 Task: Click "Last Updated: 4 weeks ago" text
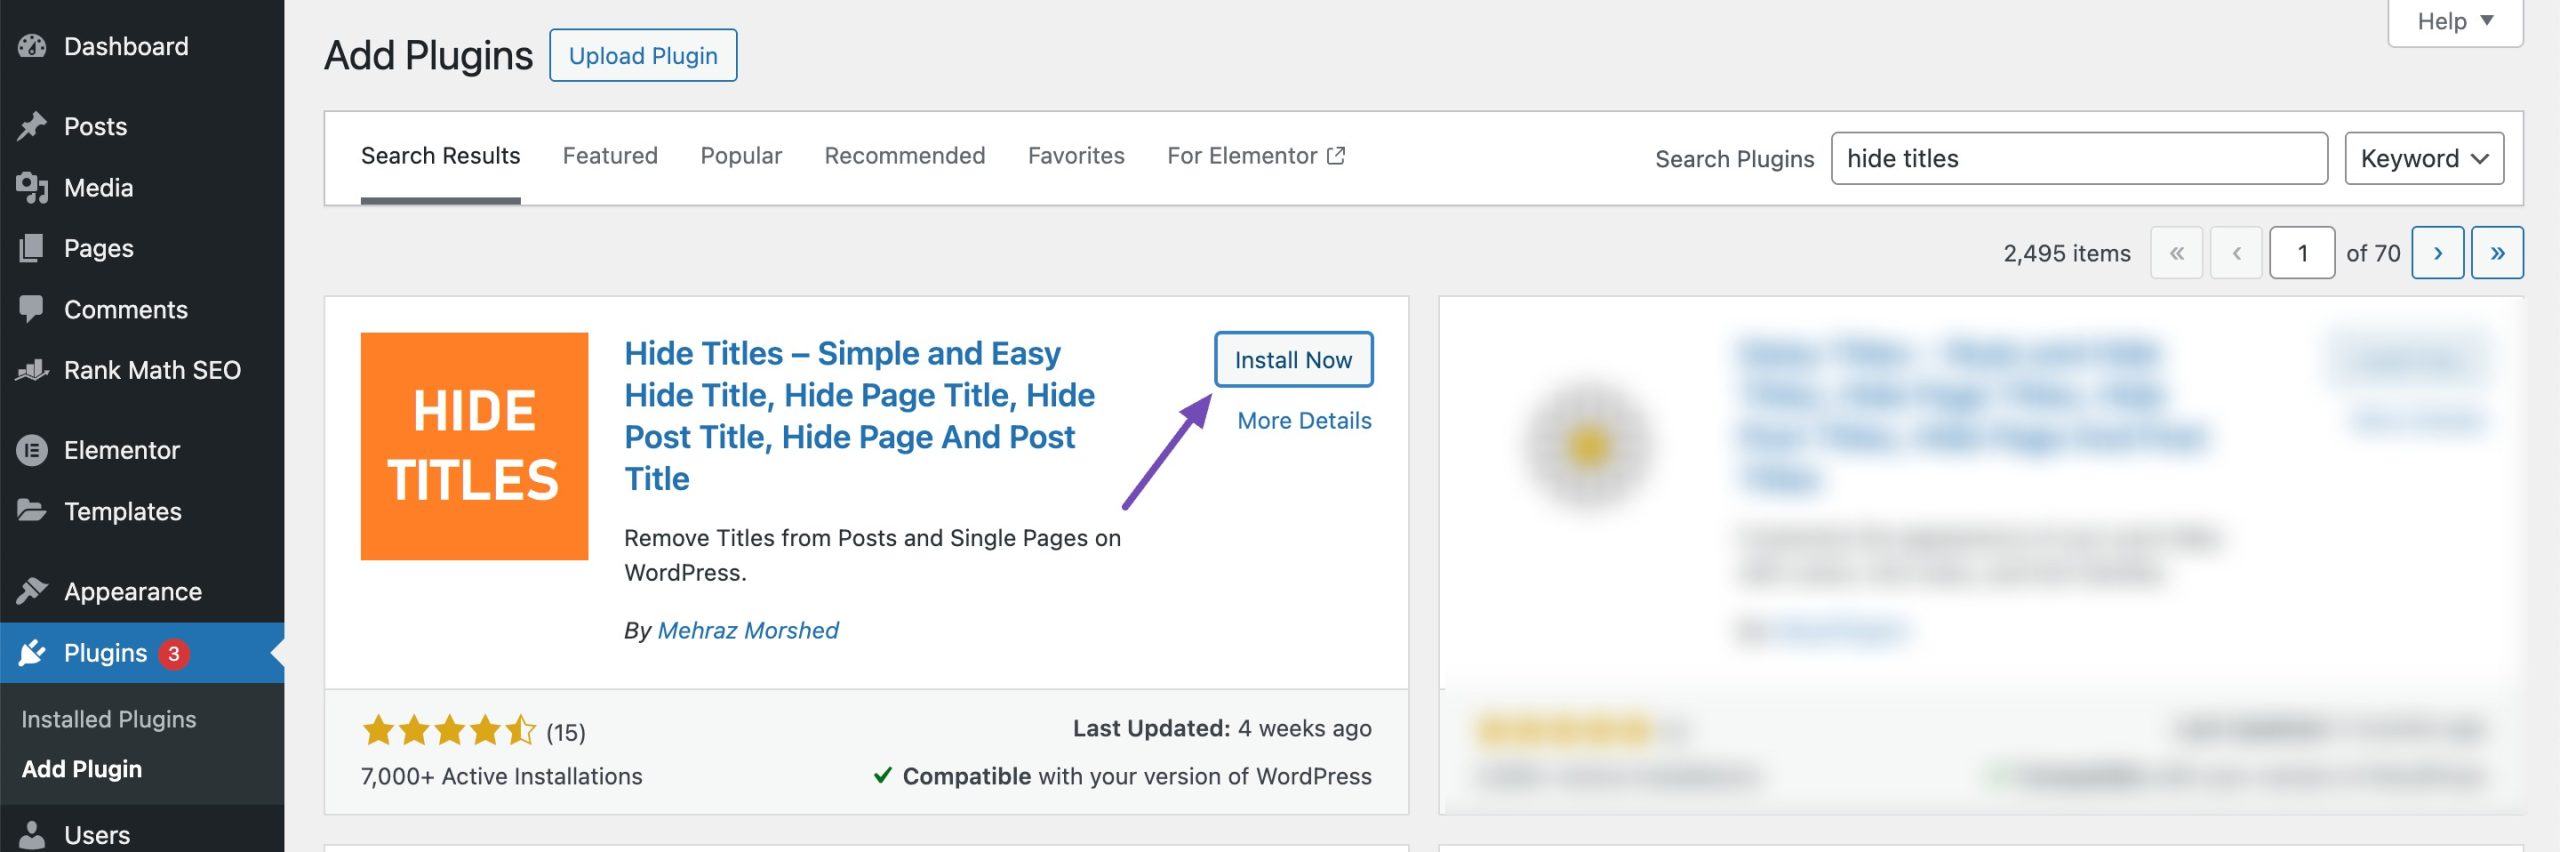[1222, 728]
